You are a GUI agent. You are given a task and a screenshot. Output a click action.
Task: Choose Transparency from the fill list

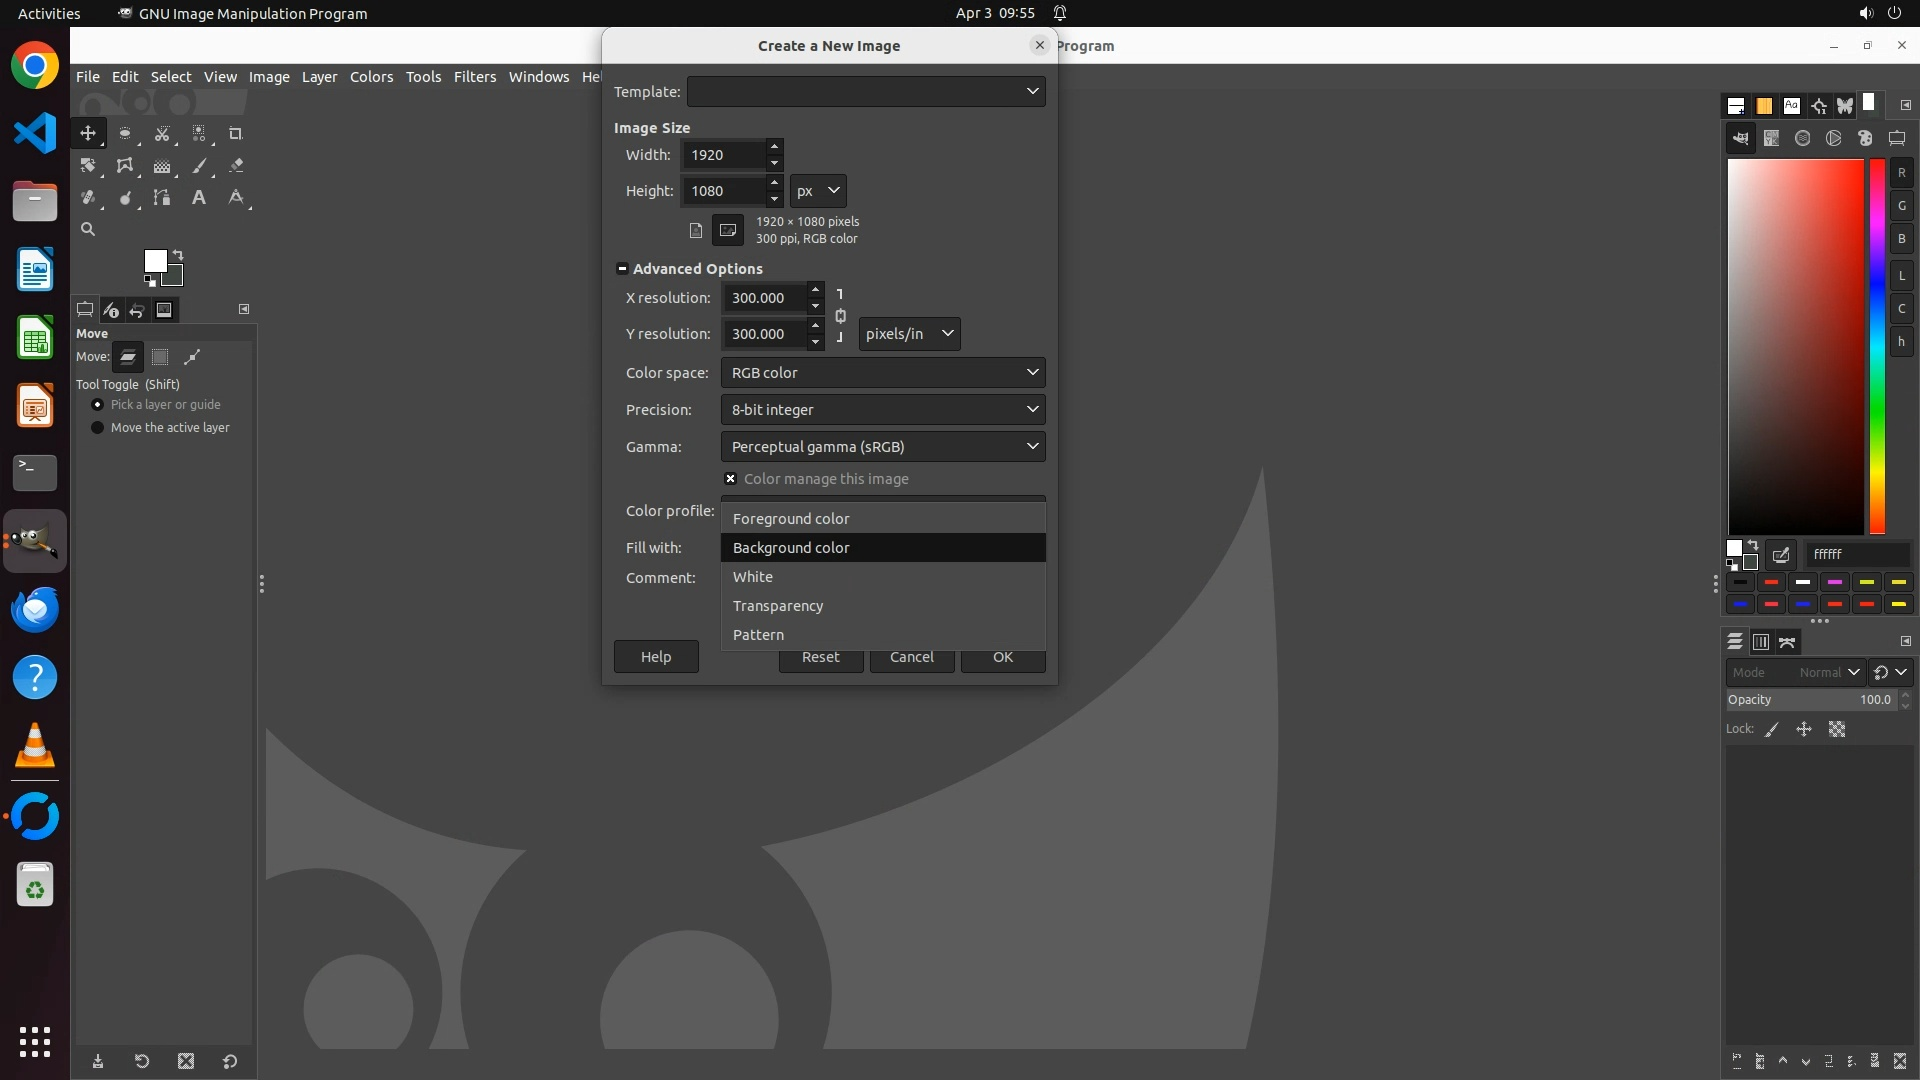tap(778, 606)
